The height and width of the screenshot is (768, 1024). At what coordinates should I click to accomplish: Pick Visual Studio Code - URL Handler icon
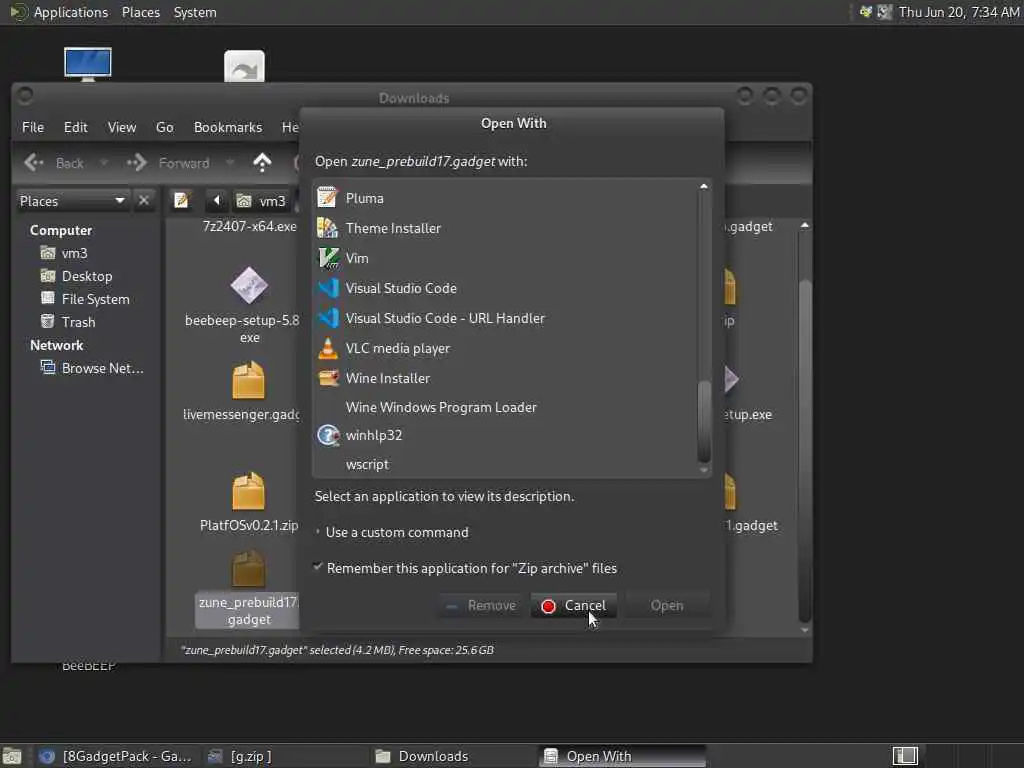click(x=328, y=318)
